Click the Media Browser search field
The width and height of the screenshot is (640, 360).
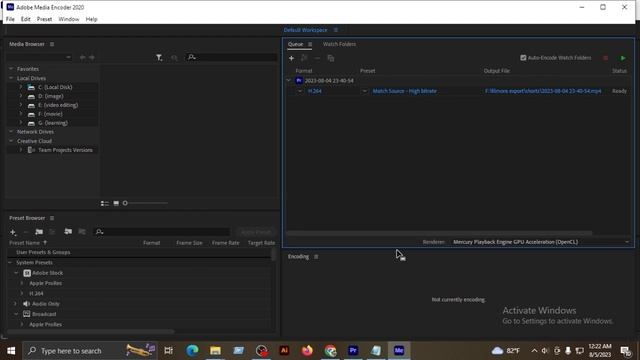pos(231,58)
